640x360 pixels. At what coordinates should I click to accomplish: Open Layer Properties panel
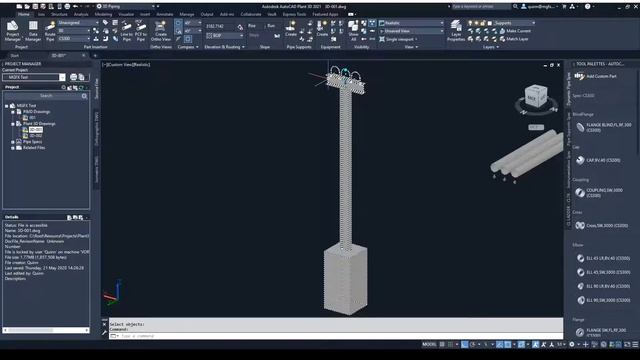click(x=456, y=31)
